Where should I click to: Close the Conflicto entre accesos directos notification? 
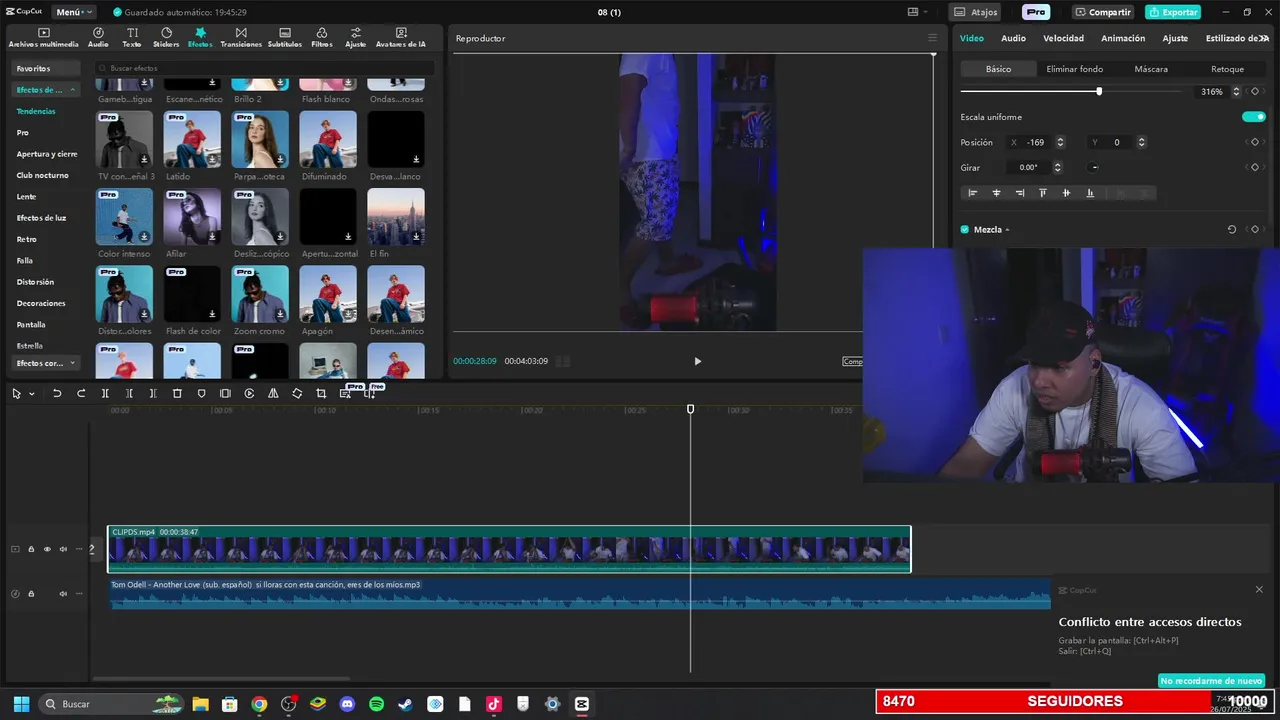(x=1259, y=589)
